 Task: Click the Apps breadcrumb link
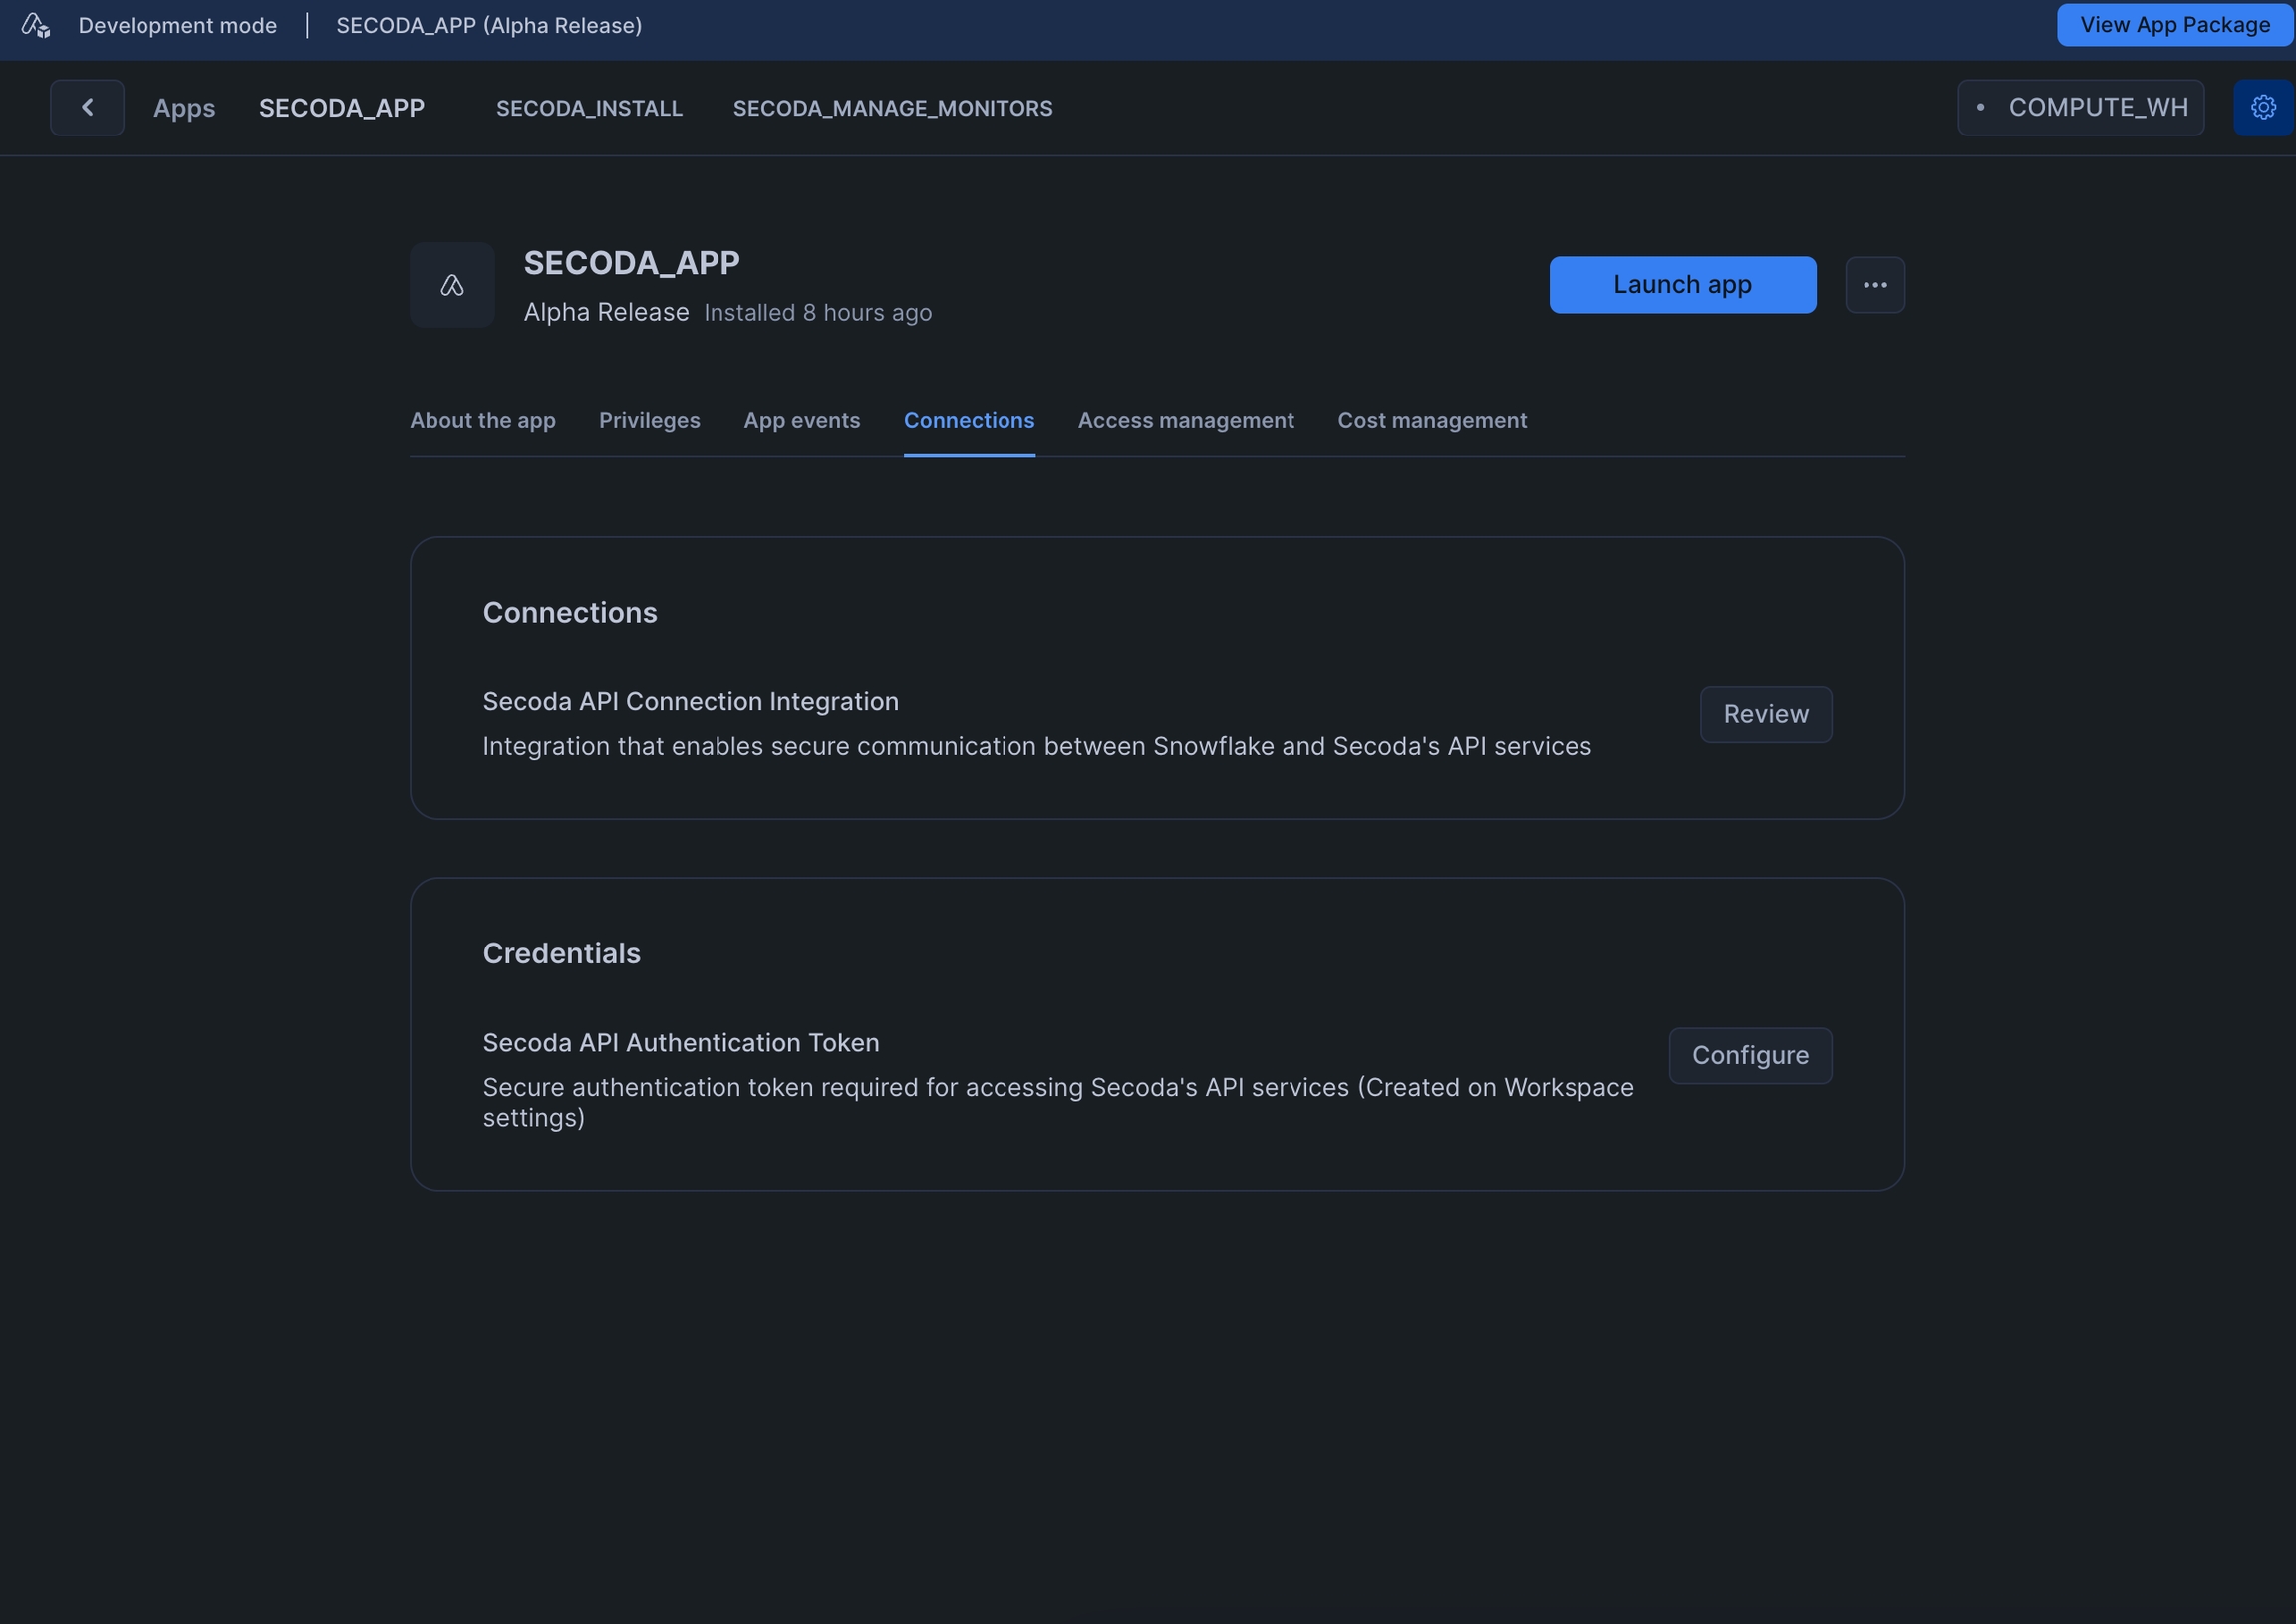pyautogui.click(x=184, y=108)
